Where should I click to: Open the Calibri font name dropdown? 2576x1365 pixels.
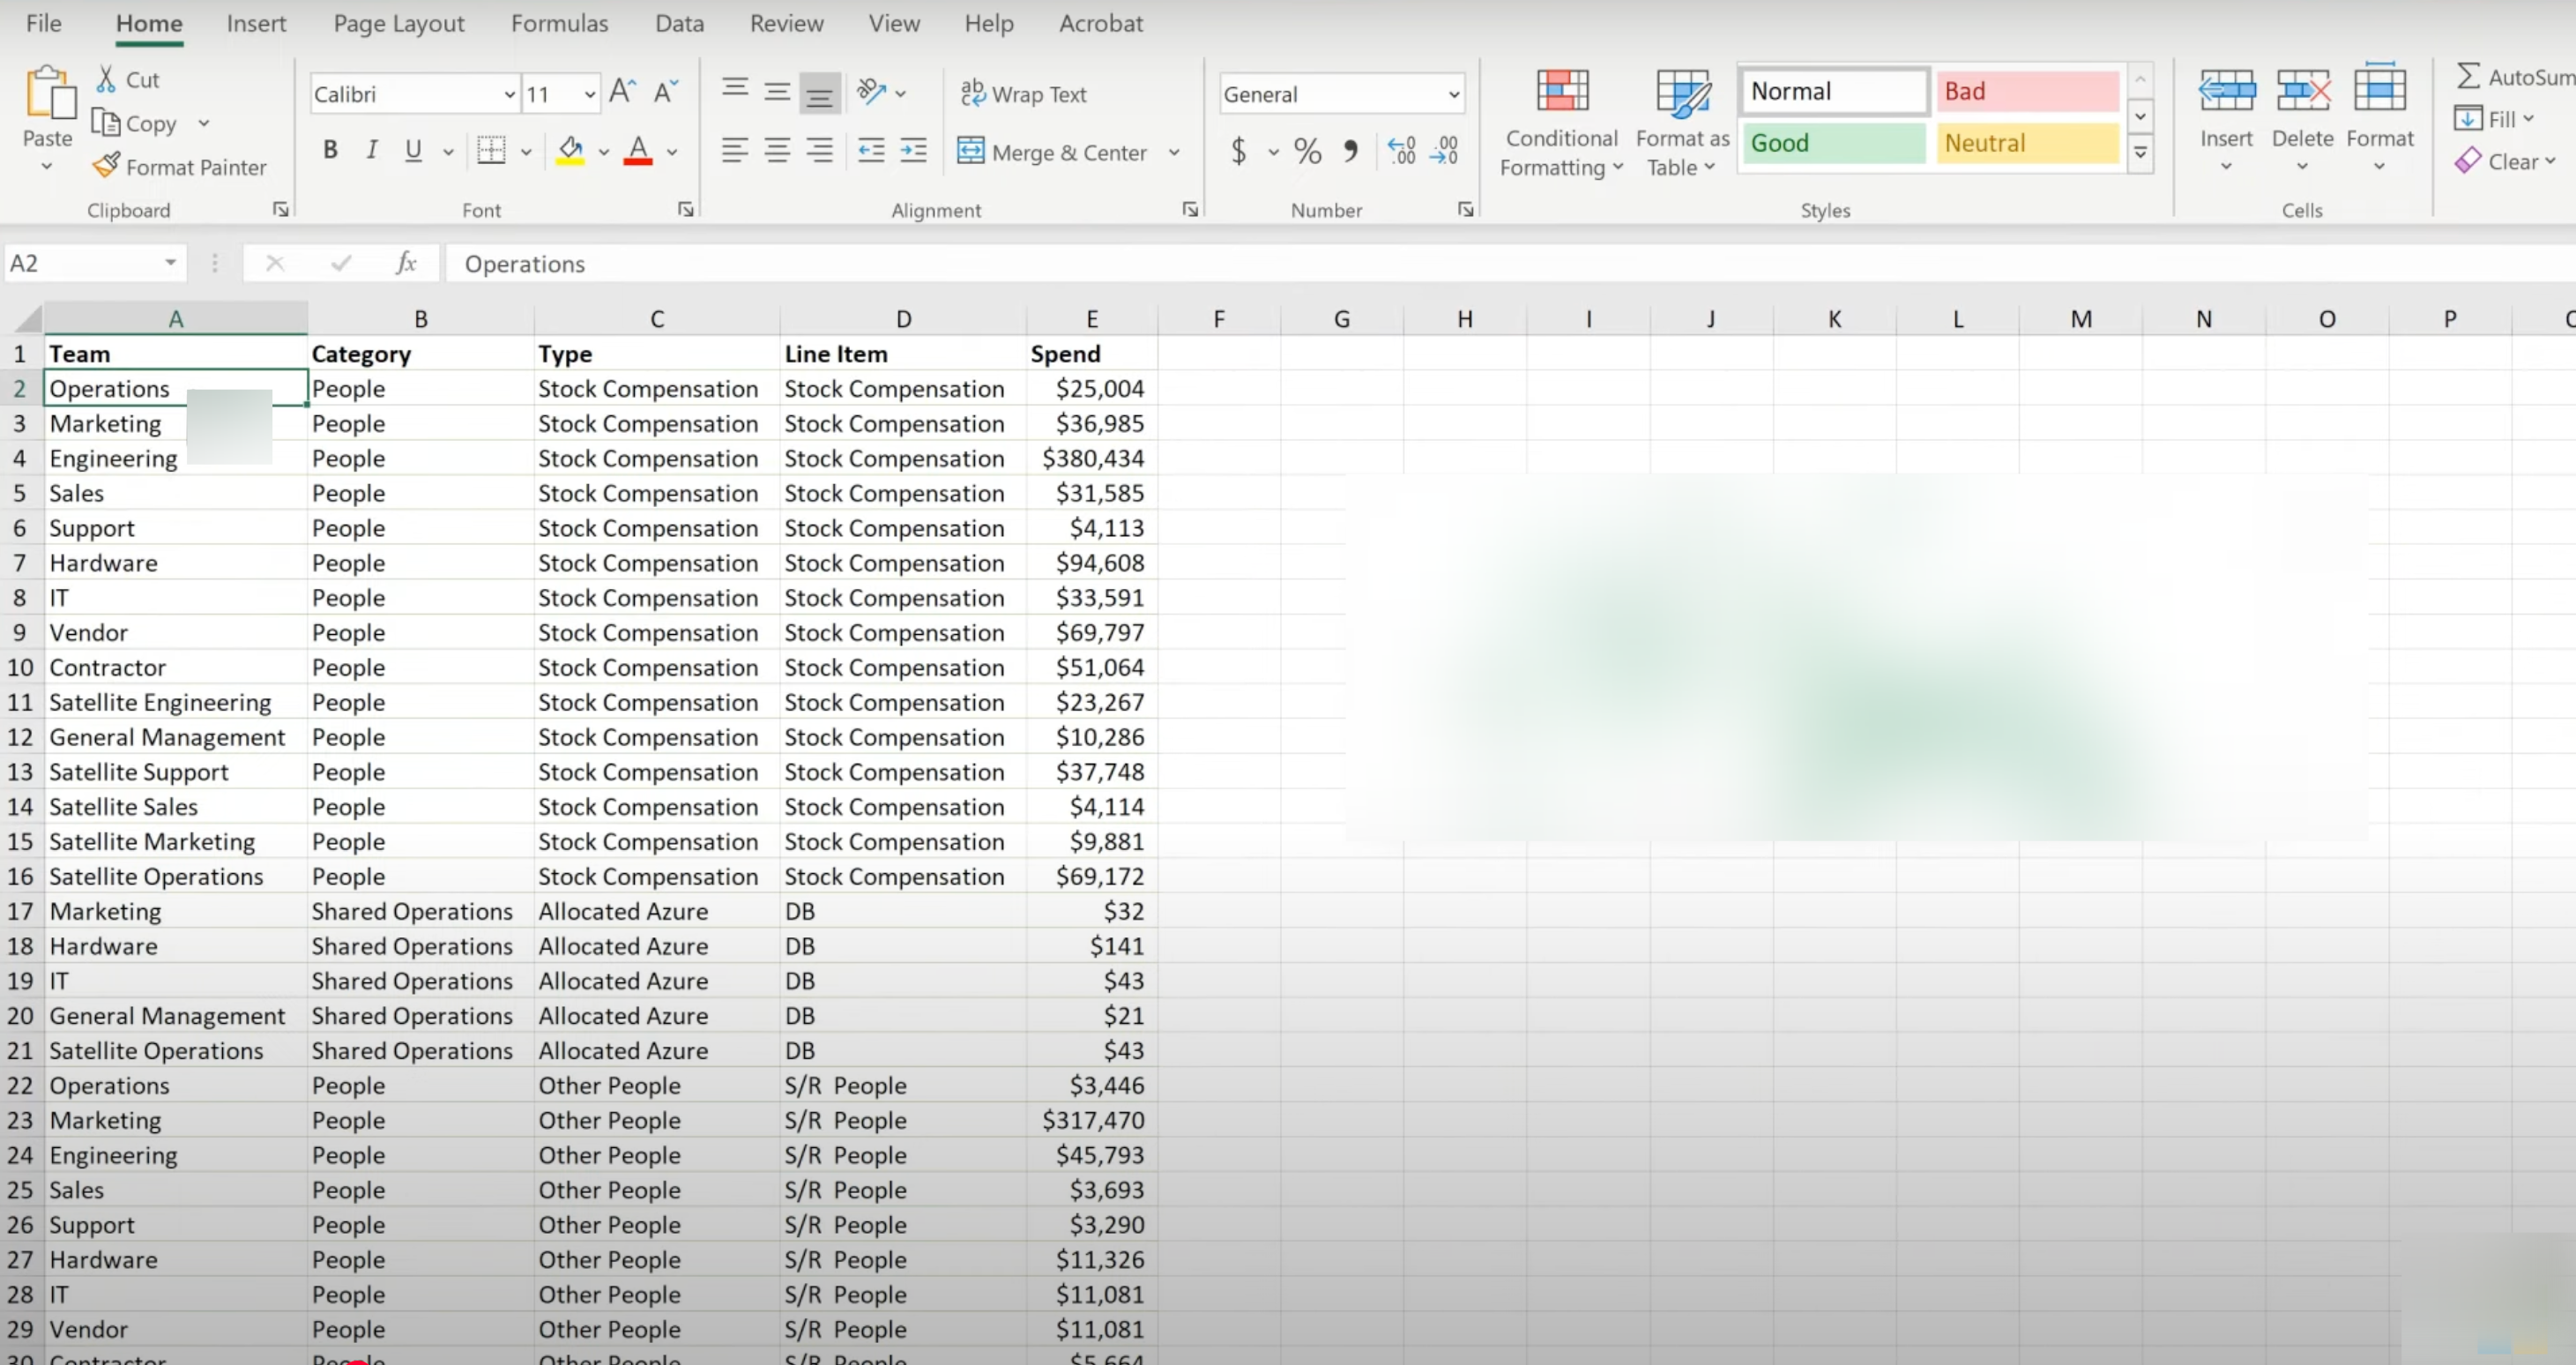(x=509, y=94)
